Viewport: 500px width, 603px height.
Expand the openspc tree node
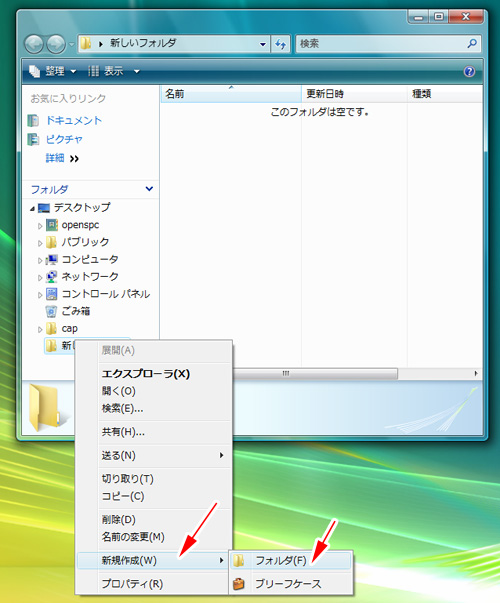(x=40, y=226)
